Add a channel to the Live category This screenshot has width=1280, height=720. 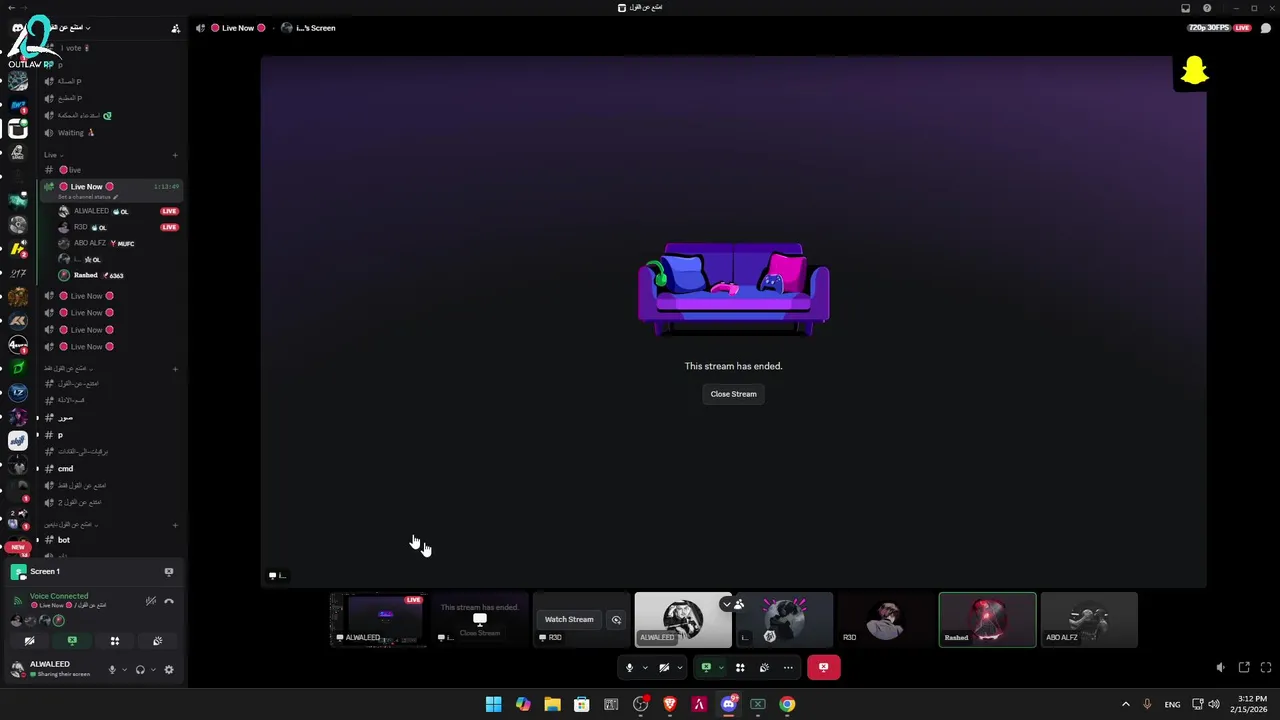click(x=175, y=155)
